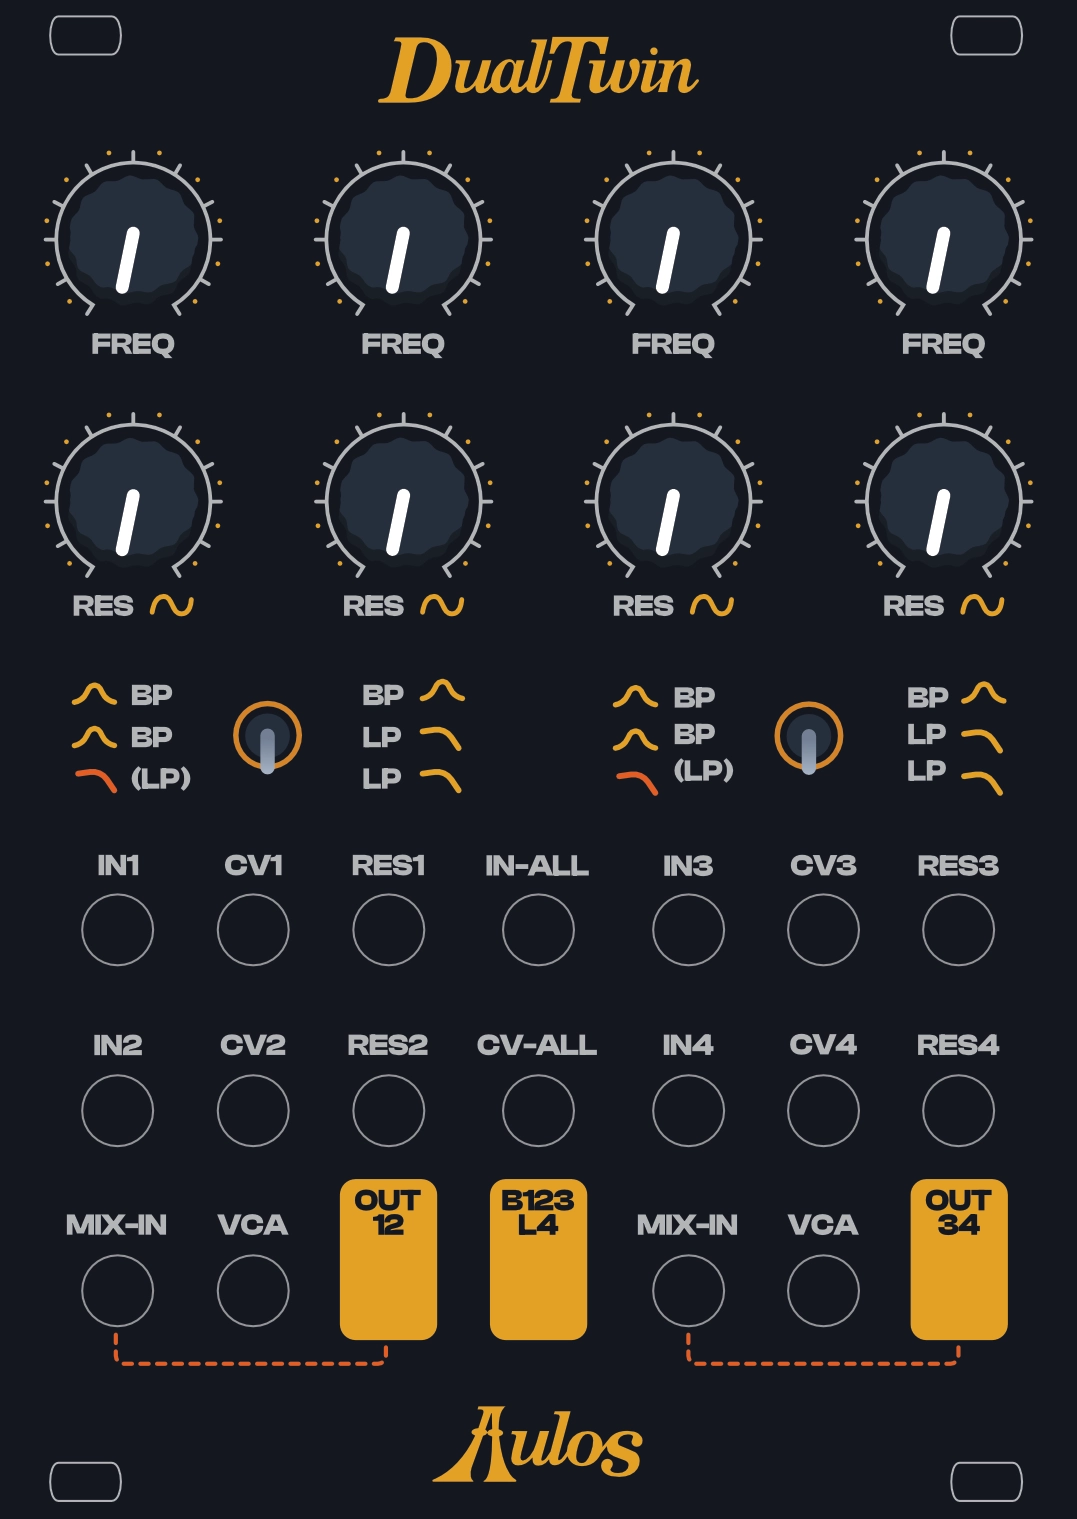Viewport: 1077px width, 1519px height.
Task: Flip the left BP/LP filter mode switch
Action: pos(267,738)
